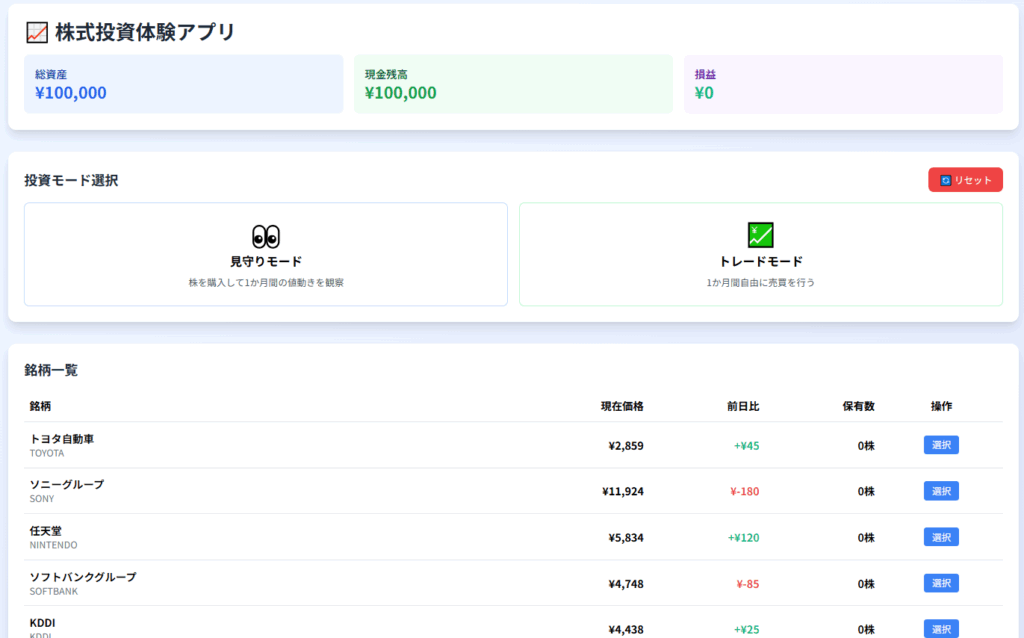Click the トヨタ自動車 price ¥2,859
Viewport: 1024px width, 638px height.
[626, 446]
